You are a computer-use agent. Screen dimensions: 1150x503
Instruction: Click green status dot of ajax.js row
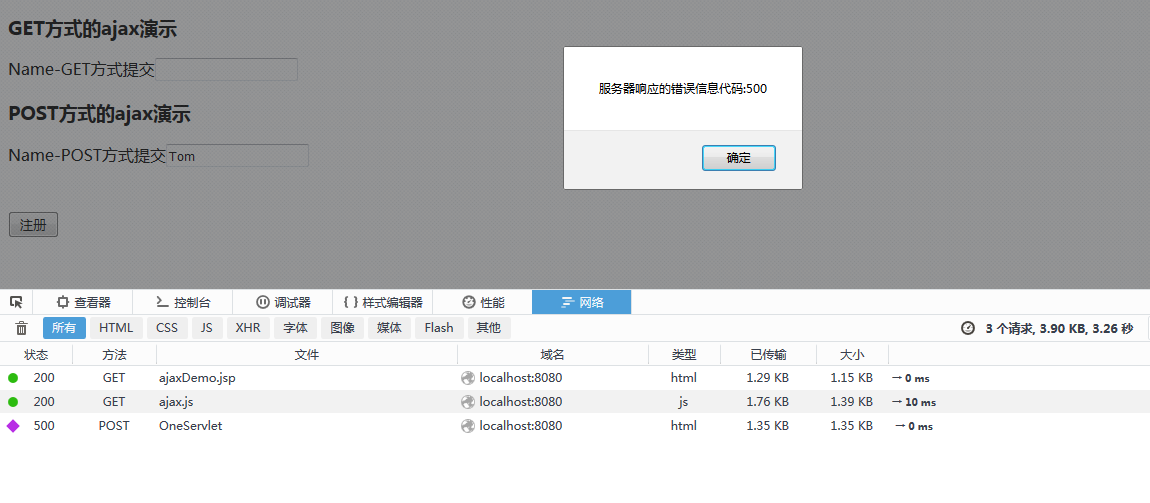(x=13, y=402)
